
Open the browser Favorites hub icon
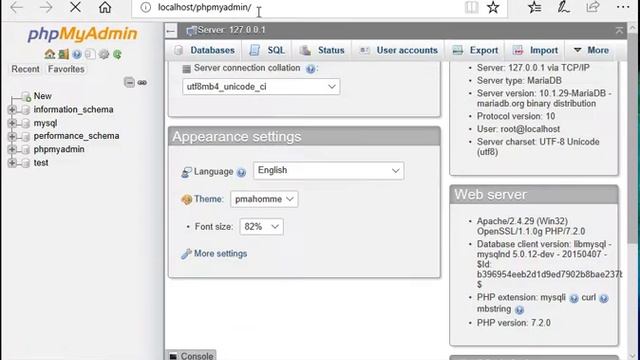(x=534, y=7)
